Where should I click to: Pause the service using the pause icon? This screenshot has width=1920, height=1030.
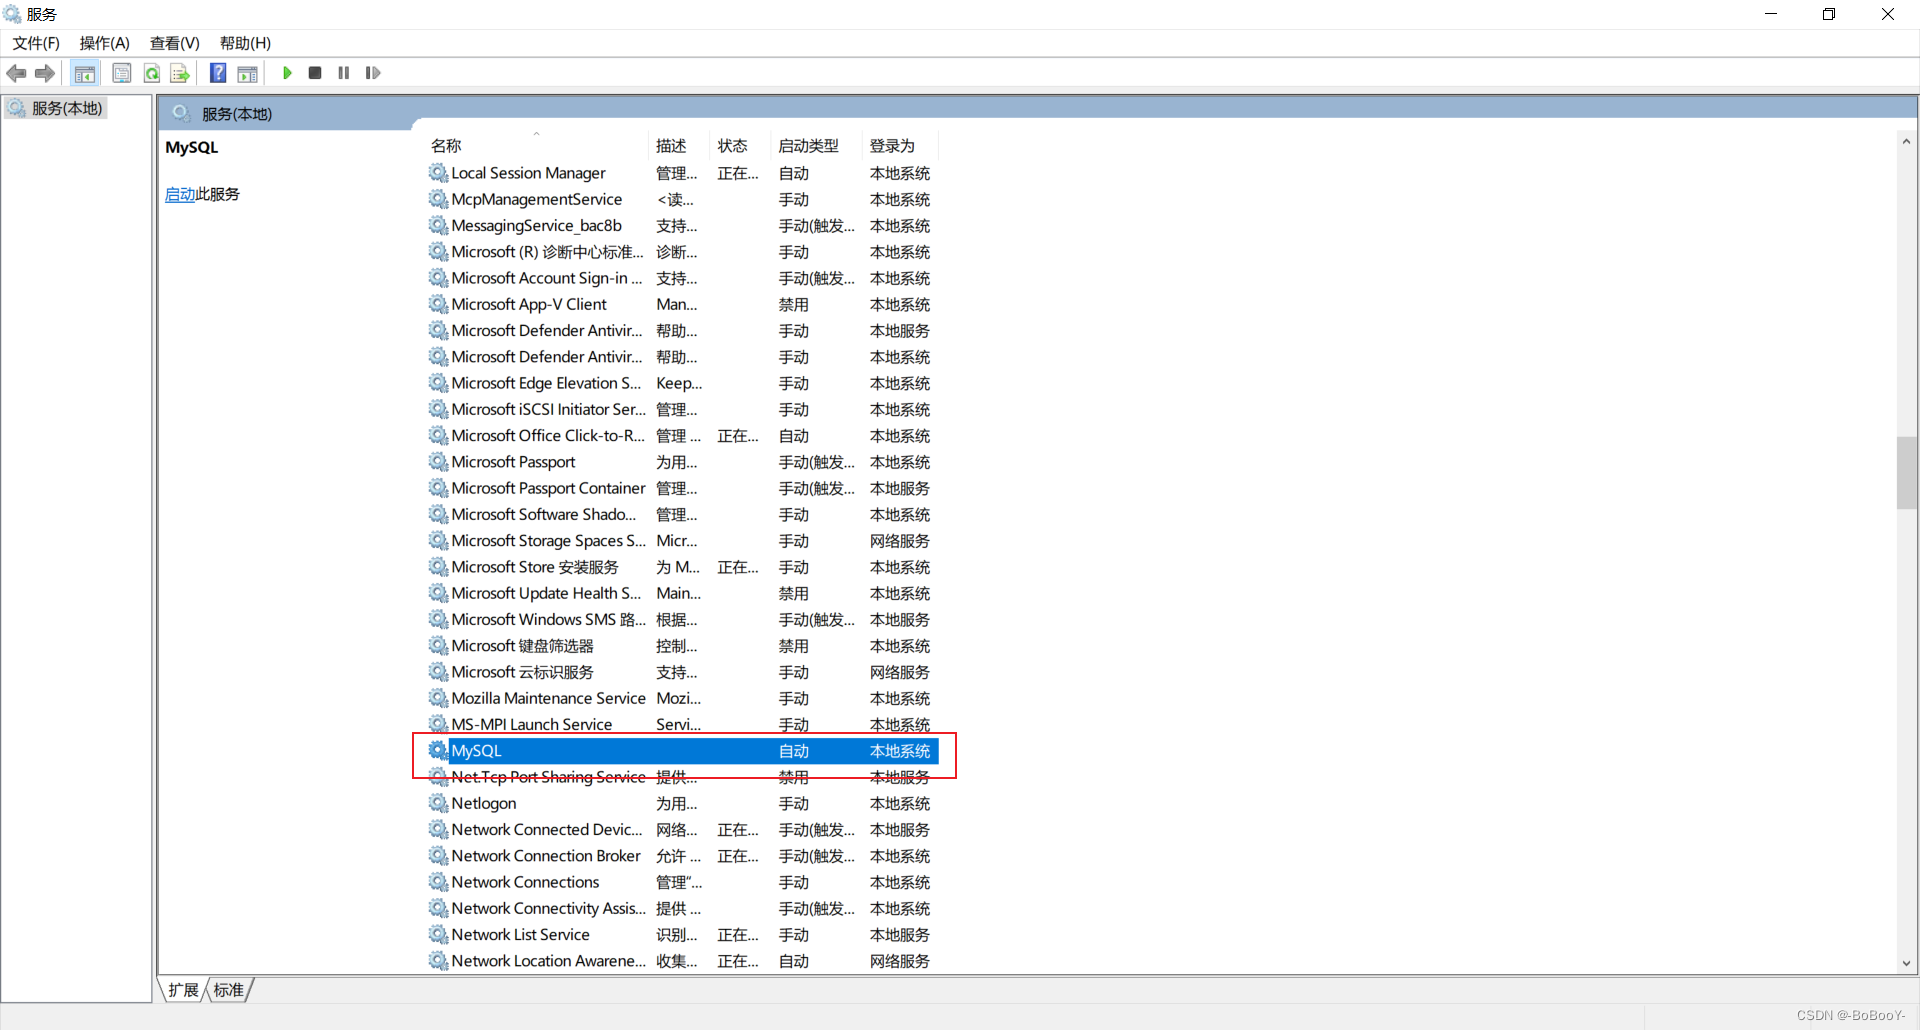pyautogui.click(x=344, y=73)
